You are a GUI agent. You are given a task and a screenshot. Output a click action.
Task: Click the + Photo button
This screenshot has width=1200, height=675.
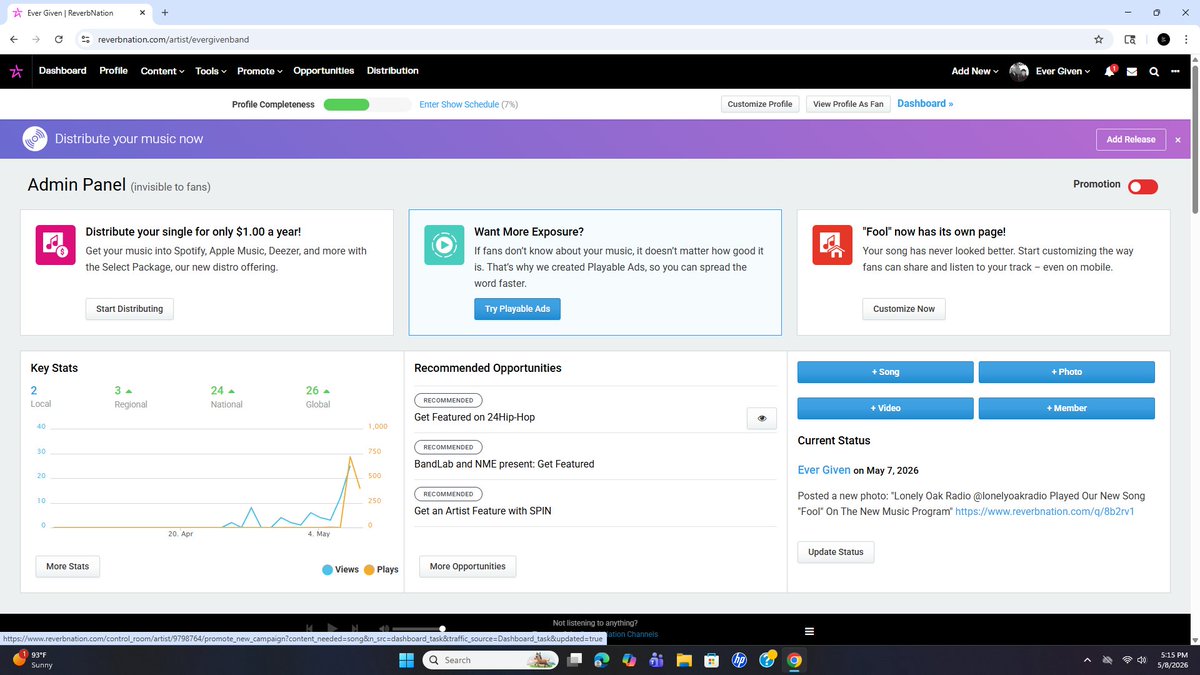click(x=1067, y=372)
